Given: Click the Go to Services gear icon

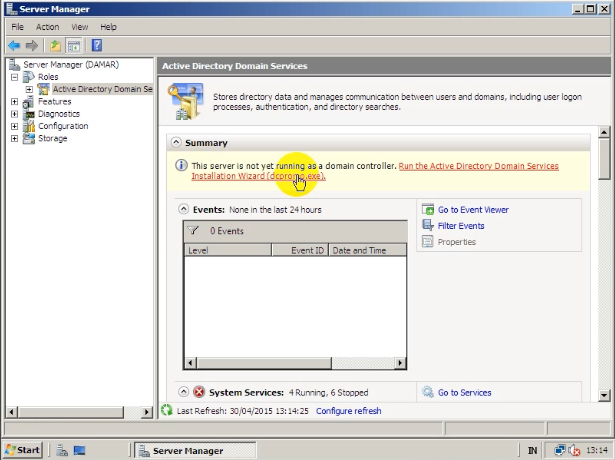Looking at the screenshot, I should click(428, 392).
